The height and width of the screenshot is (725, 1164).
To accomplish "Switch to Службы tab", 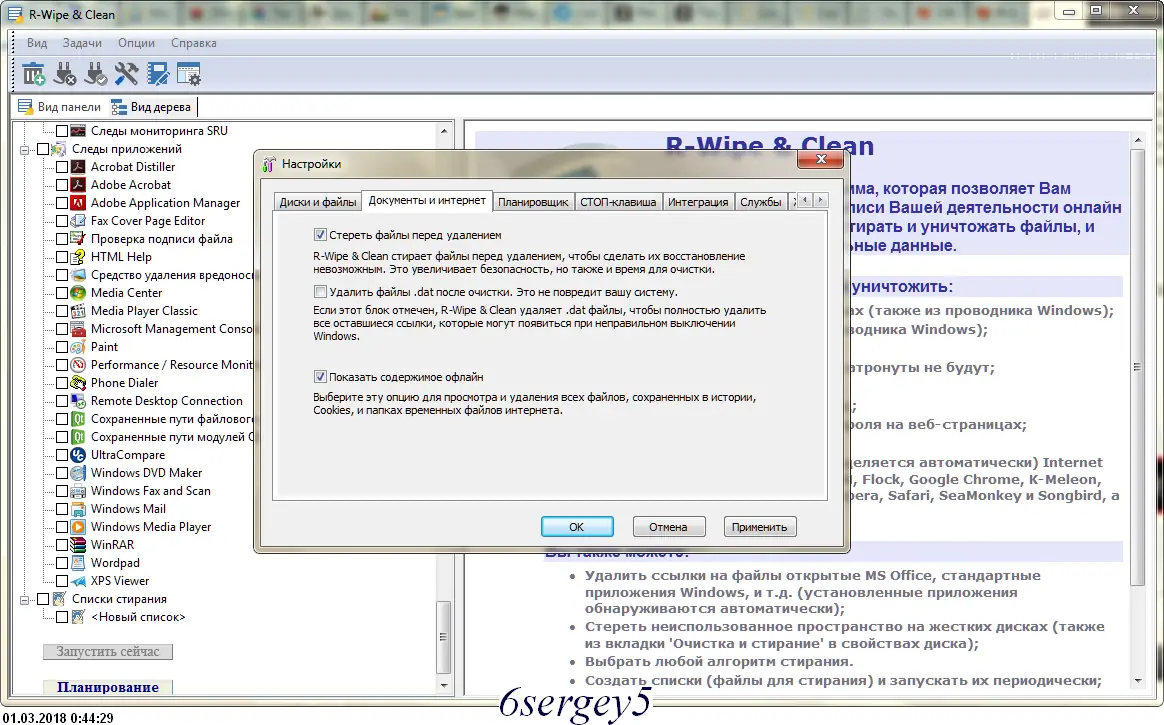I will point(761,202).
